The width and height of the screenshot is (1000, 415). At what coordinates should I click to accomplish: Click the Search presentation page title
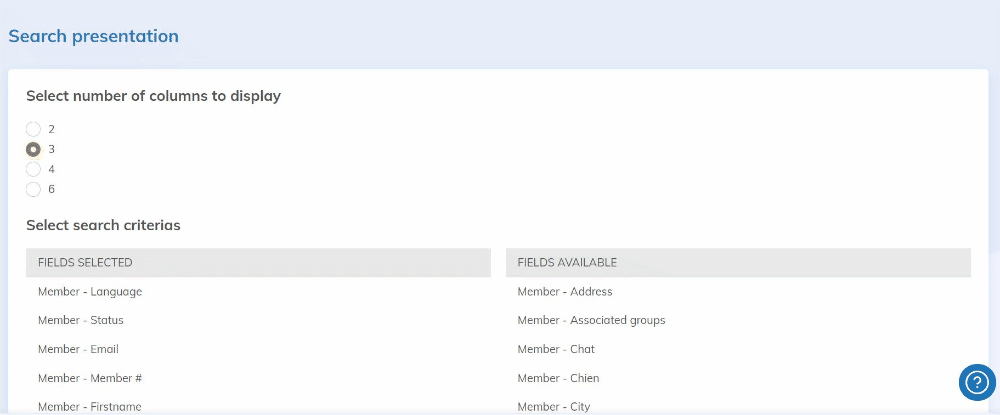pyautogui.click(x=94, y=36)
